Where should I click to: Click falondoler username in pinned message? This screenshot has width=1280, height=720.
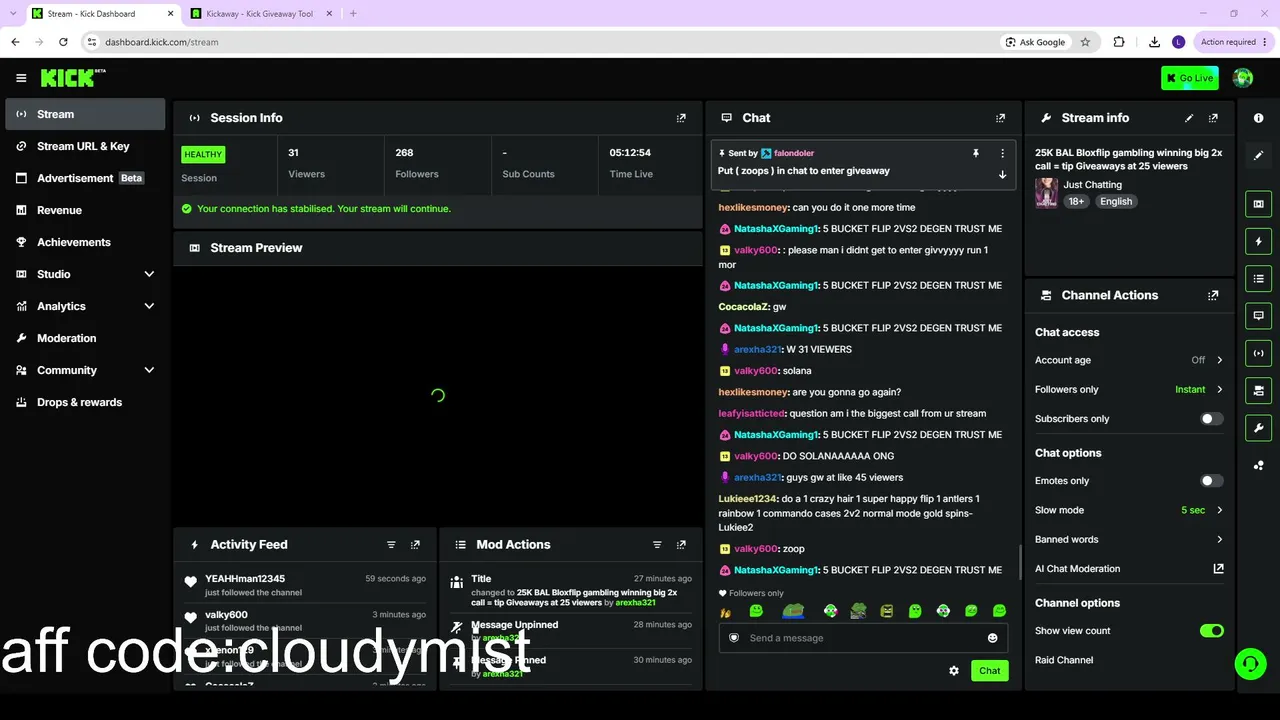tap(794, 153)
